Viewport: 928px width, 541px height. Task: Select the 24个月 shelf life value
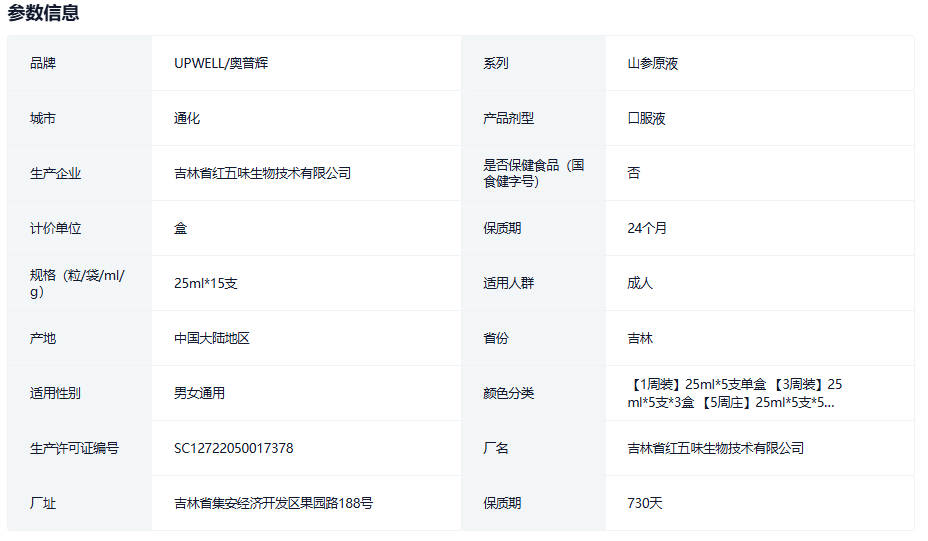tap(647, 228)
